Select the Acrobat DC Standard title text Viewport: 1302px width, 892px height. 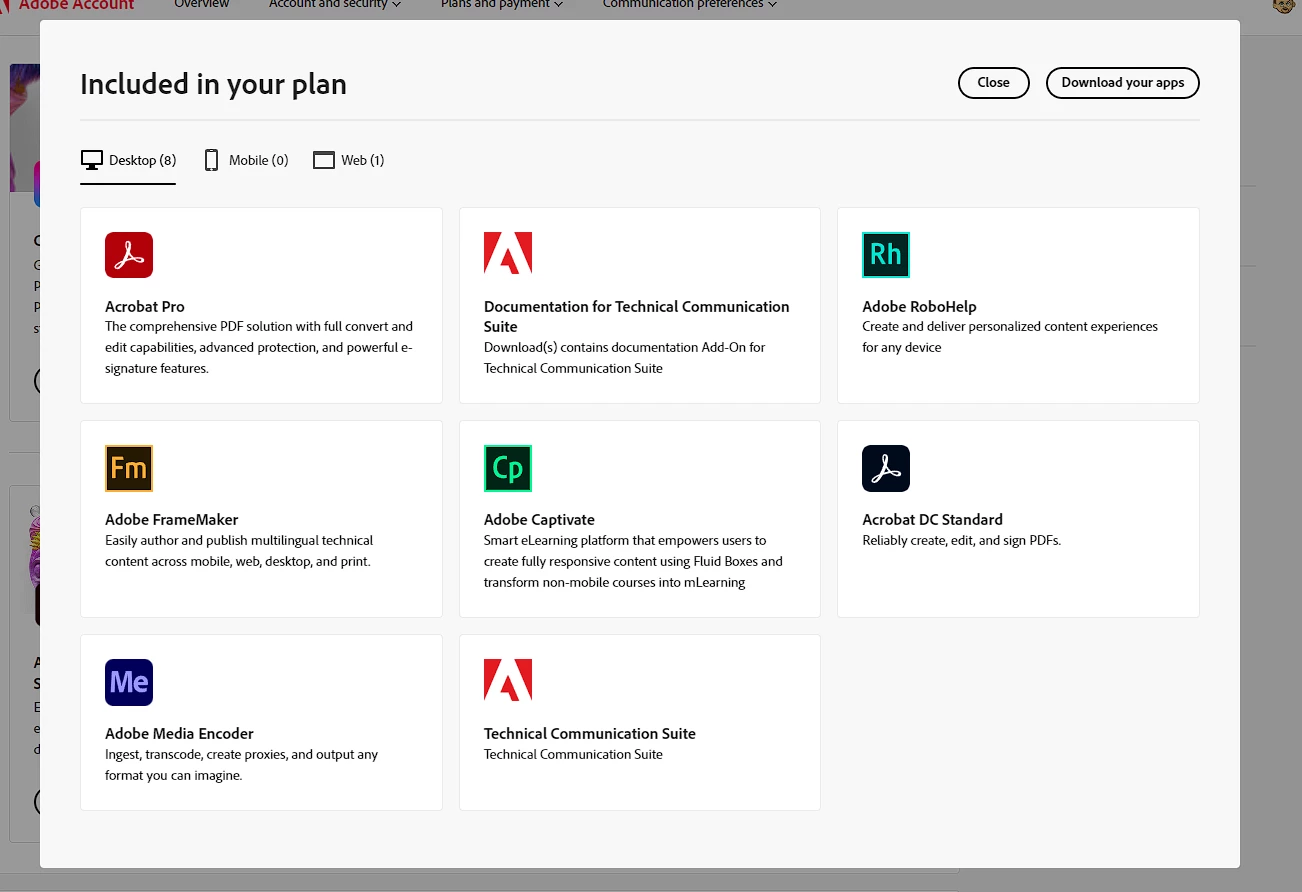[932, 520]
